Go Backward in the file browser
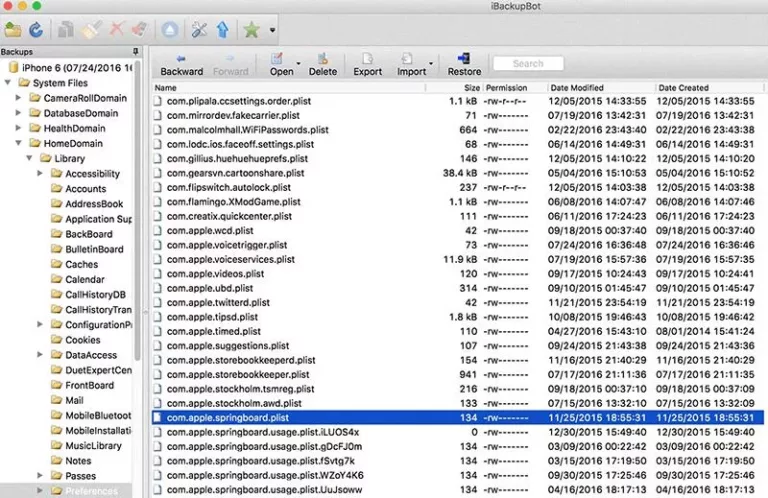The image size is (768, 498). (x=182, y=65)
